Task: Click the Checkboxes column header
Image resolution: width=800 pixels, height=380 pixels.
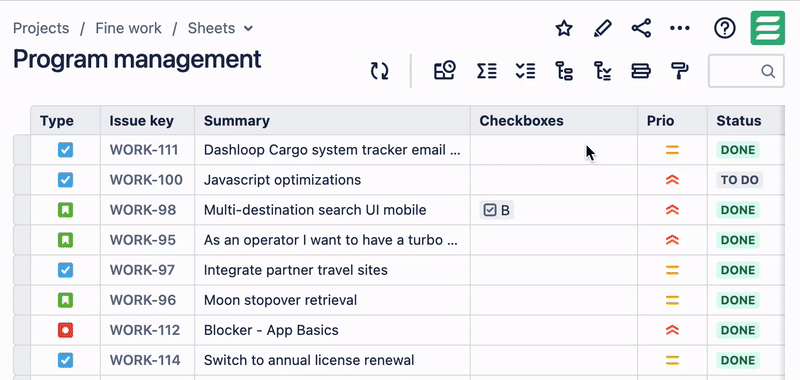Action: pyautogui.click(x=554, y=120)
